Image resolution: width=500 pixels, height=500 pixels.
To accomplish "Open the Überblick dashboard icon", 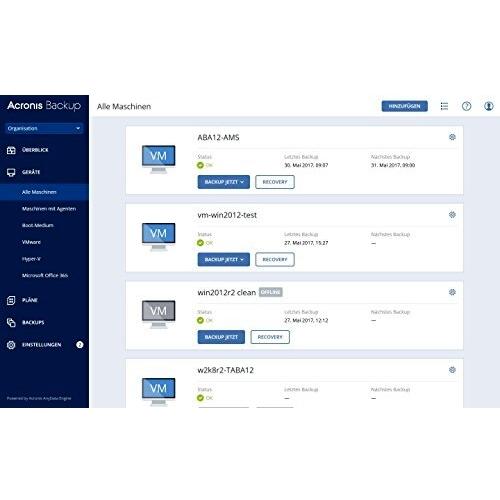I will (x=11, y=150).
